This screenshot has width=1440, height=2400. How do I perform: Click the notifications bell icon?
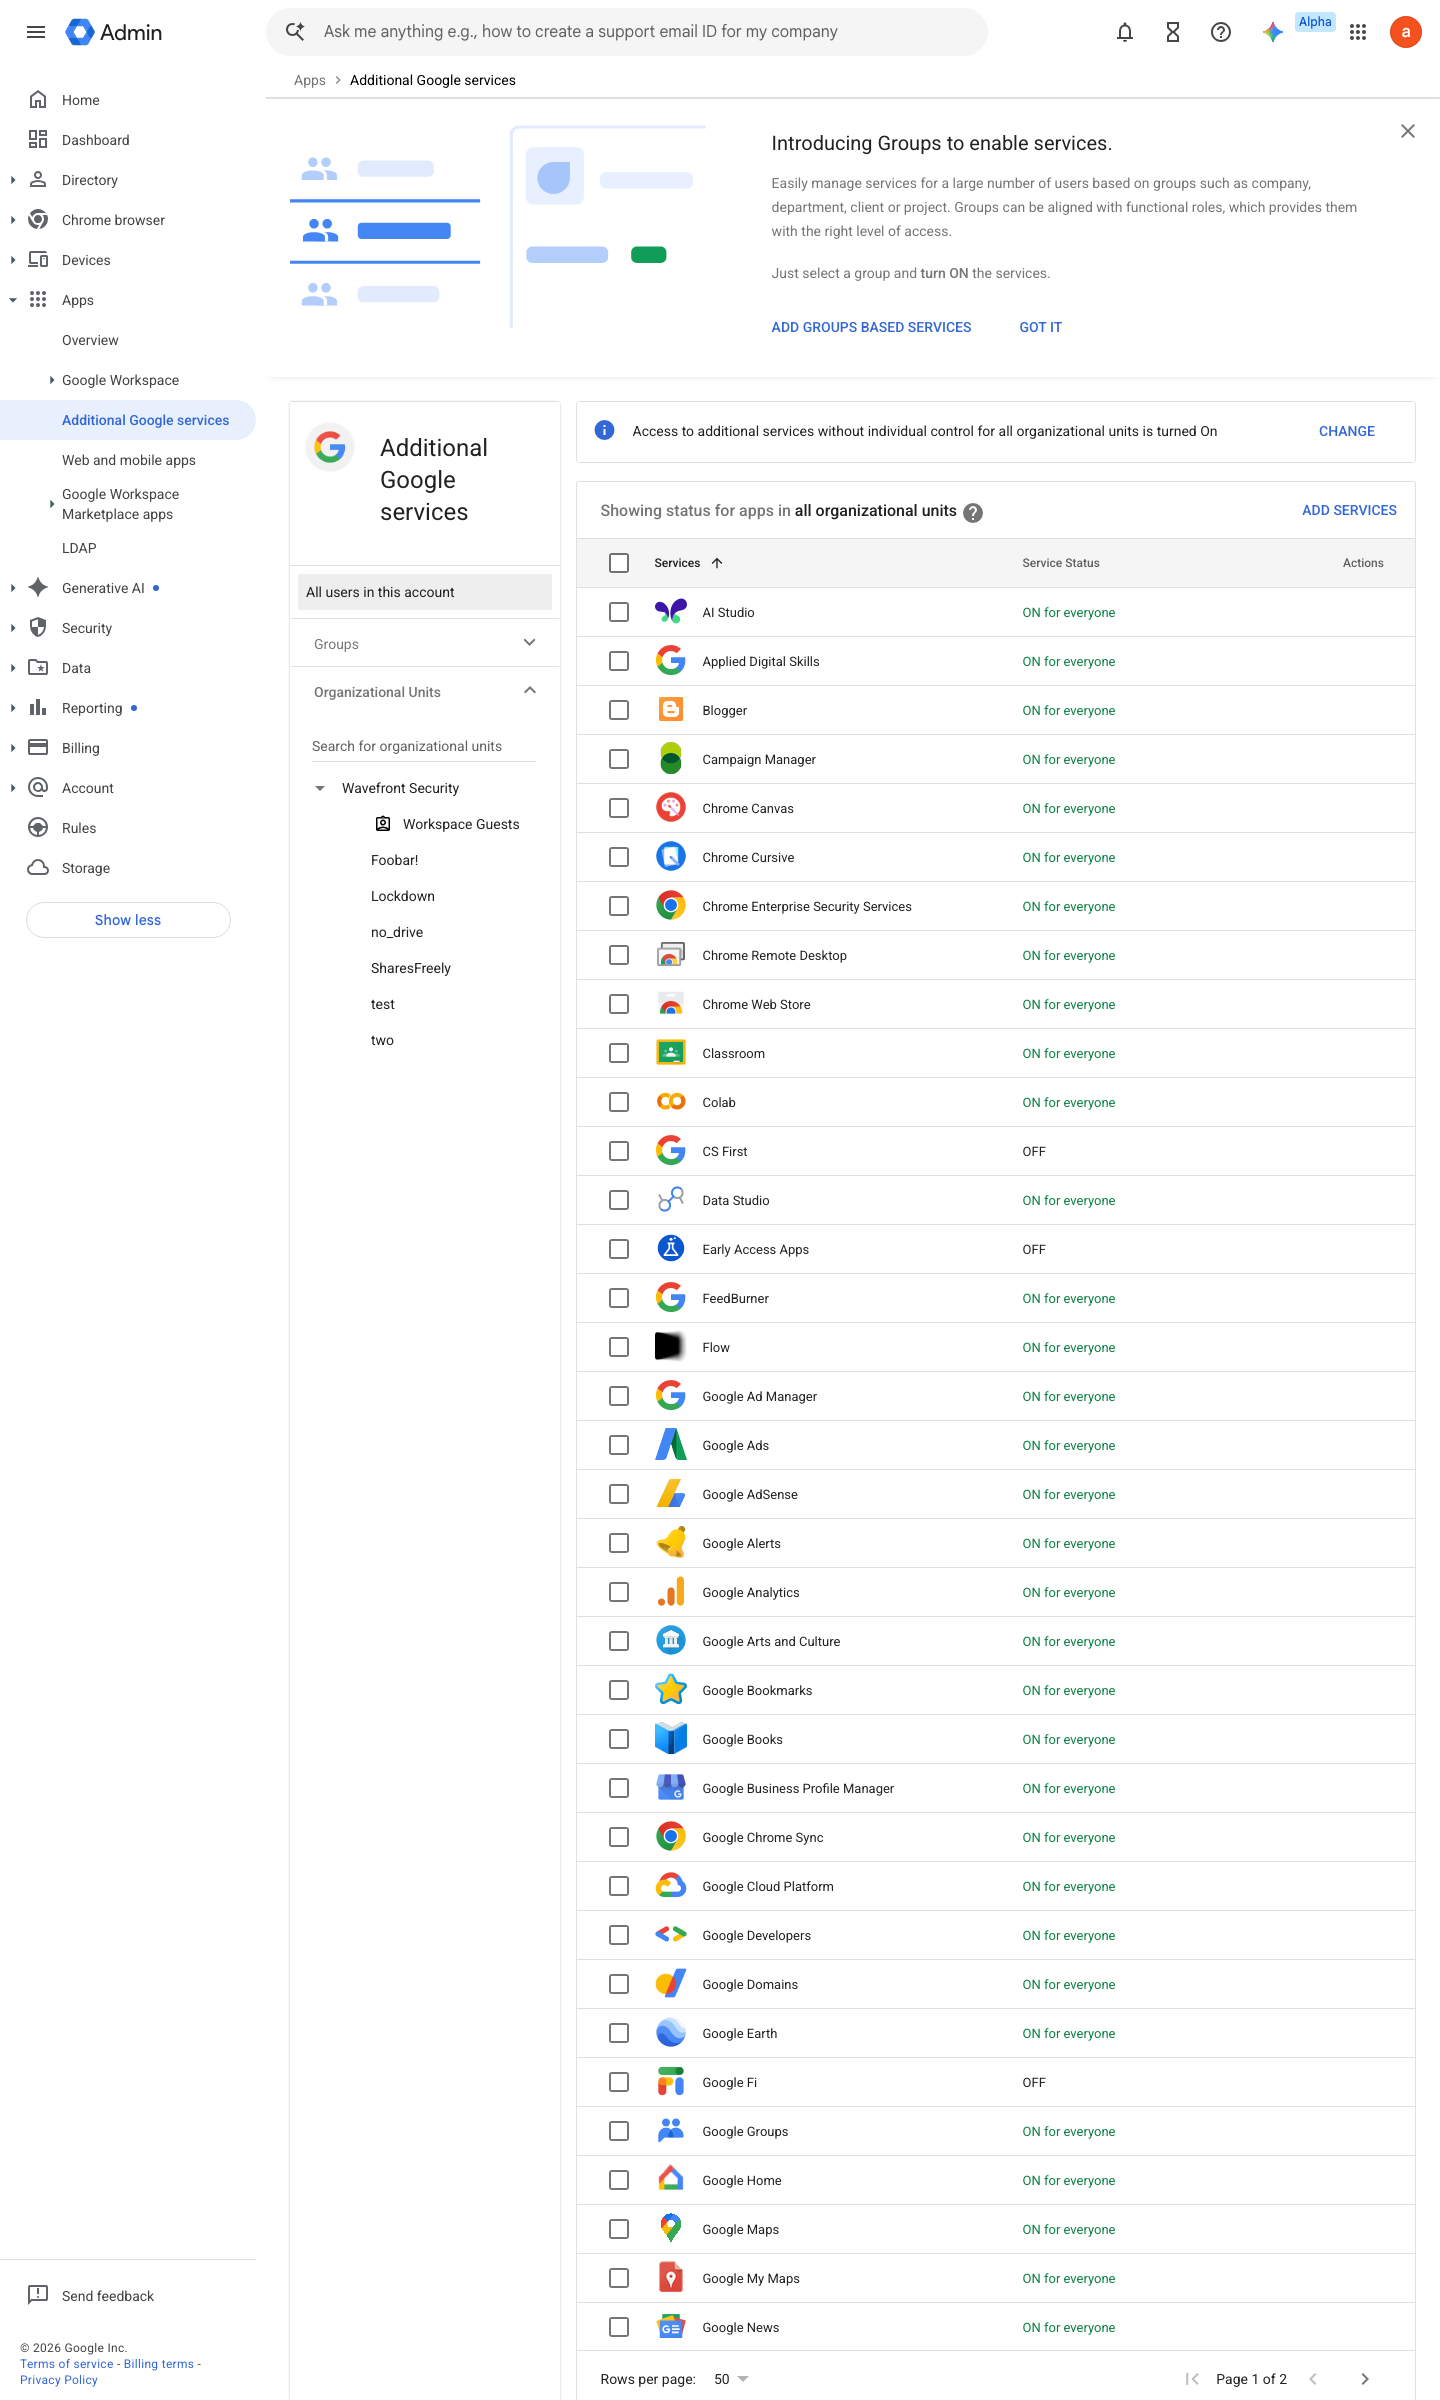[x=1125, y=32]
